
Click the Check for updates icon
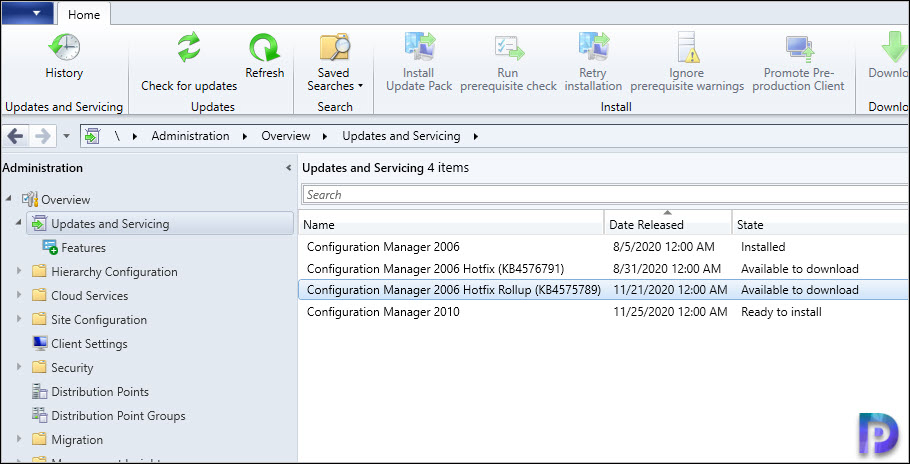click(189, 47)
